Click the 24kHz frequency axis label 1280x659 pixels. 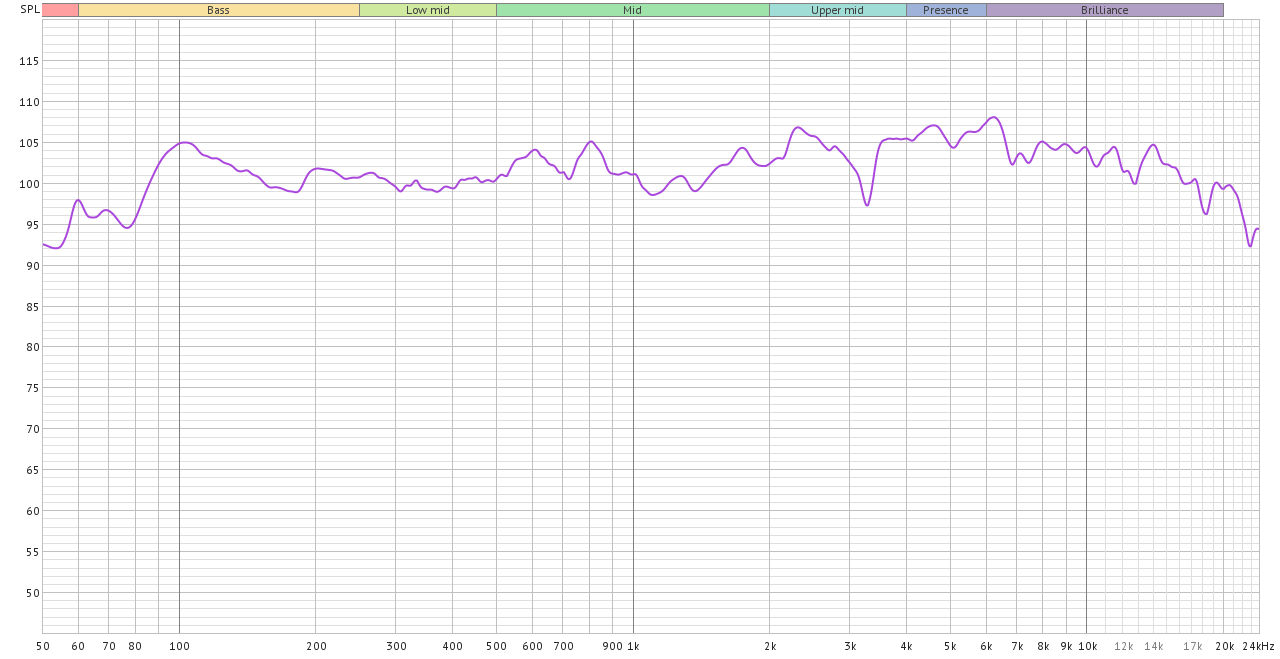(1261, 646)
